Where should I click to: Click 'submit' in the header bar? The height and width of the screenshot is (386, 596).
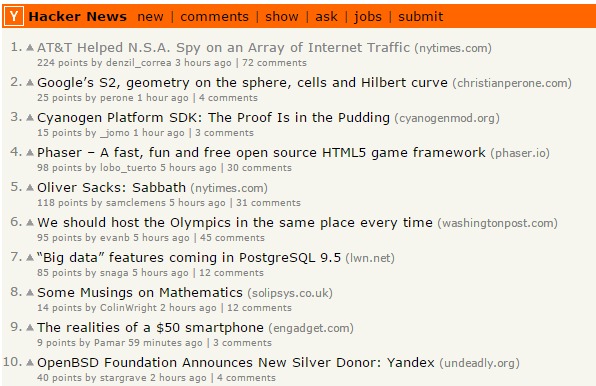[x=420, y=17]
